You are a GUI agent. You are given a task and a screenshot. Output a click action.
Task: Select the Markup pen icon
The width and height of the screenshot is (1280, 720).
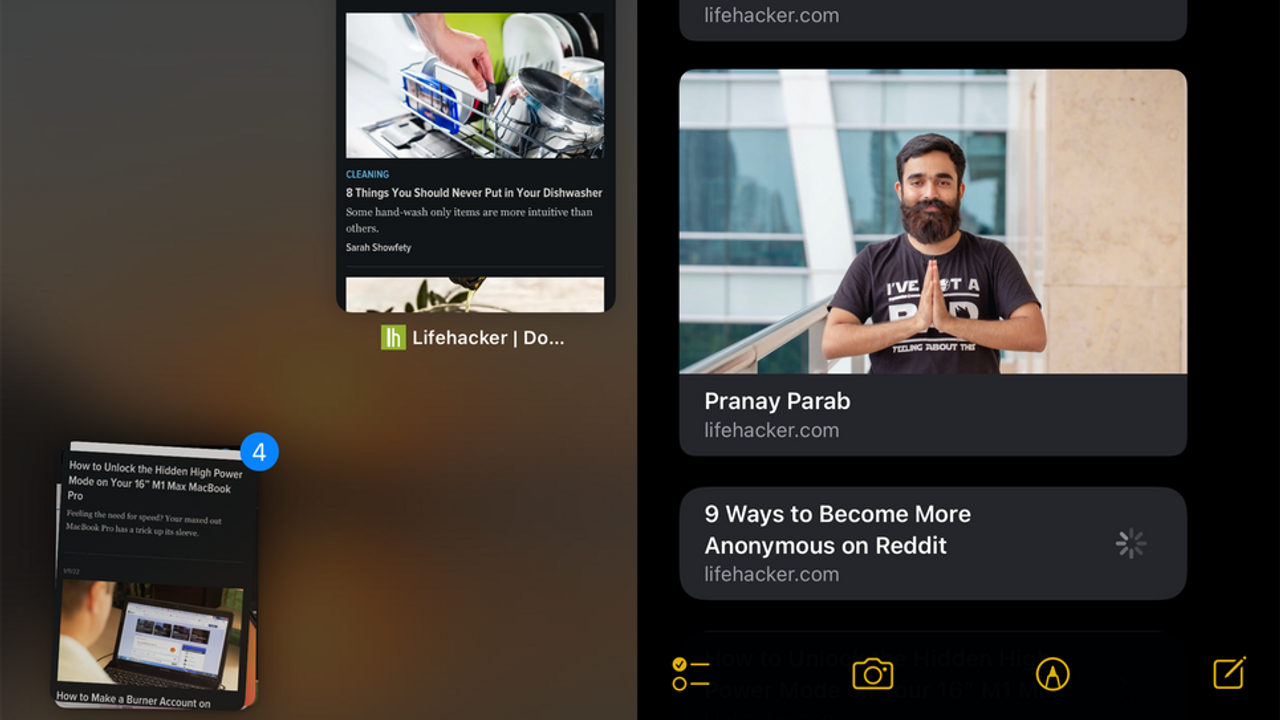(1052, 674)
